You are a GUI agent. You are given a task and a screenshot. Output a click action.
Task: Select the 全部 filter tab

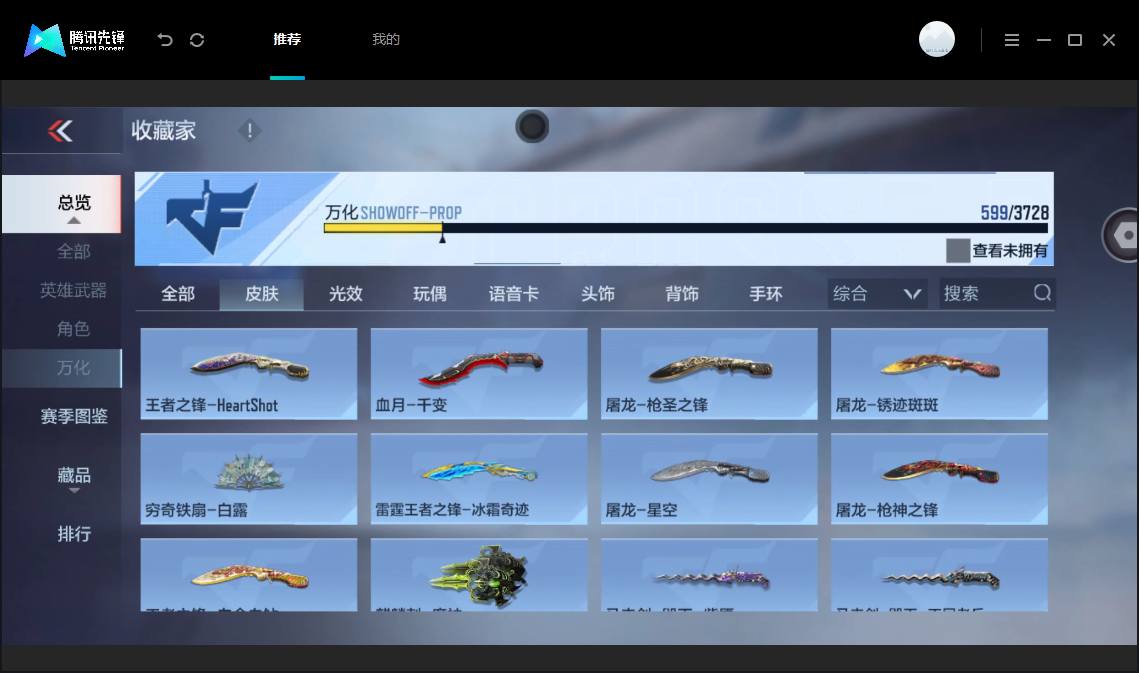coord(177,294)
